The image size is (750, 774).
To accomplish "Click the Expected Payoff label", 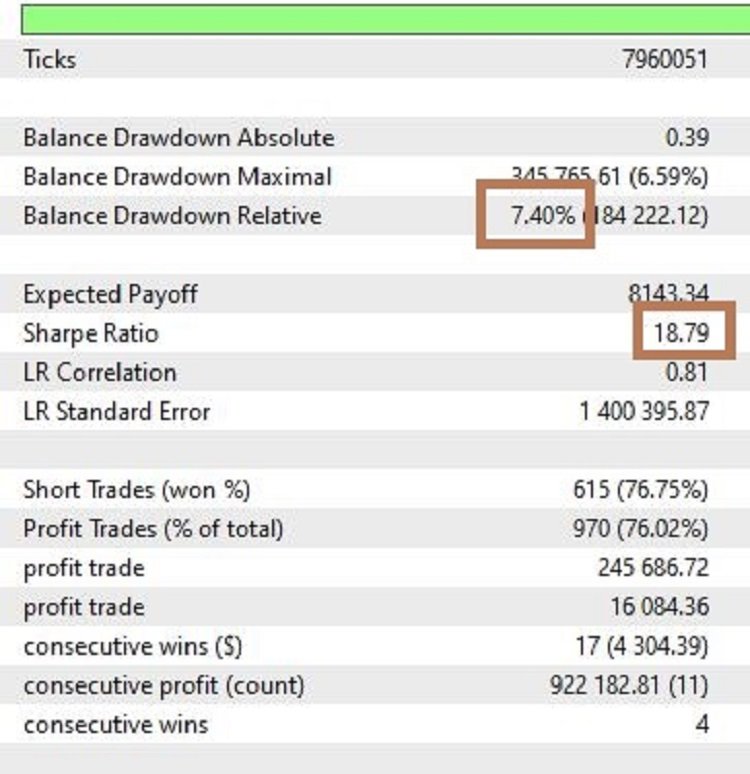I will click(x=110, y=294).
